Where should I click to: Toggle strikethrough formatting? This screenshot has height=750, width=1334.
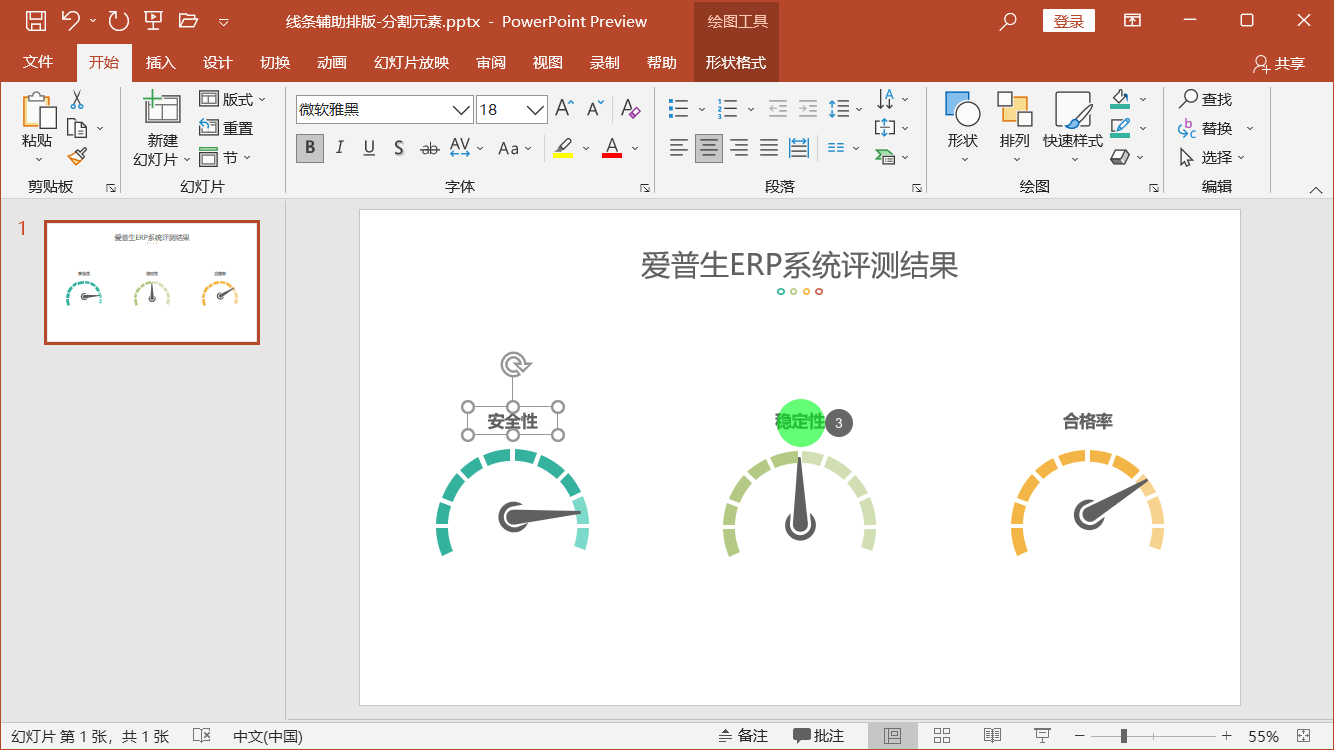coord(429,148)
